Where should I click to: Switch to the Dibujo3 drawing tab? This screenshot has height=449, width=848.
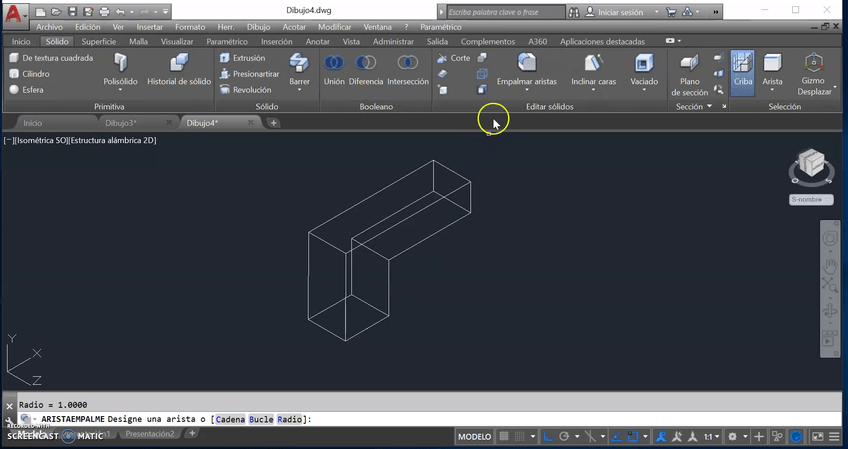[x=120, y=123]
